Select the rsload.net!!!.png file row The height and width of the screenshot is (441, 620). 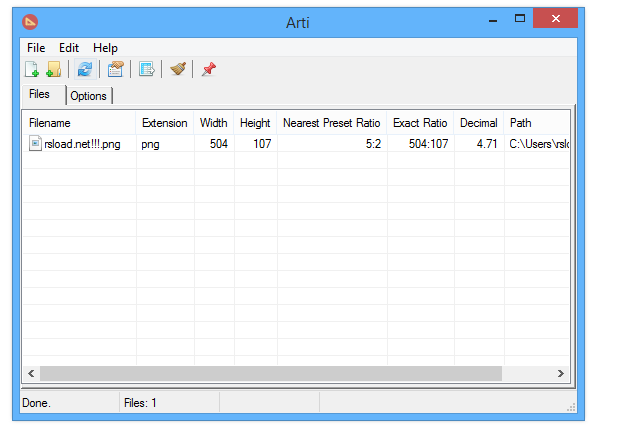tap(296, 144)
